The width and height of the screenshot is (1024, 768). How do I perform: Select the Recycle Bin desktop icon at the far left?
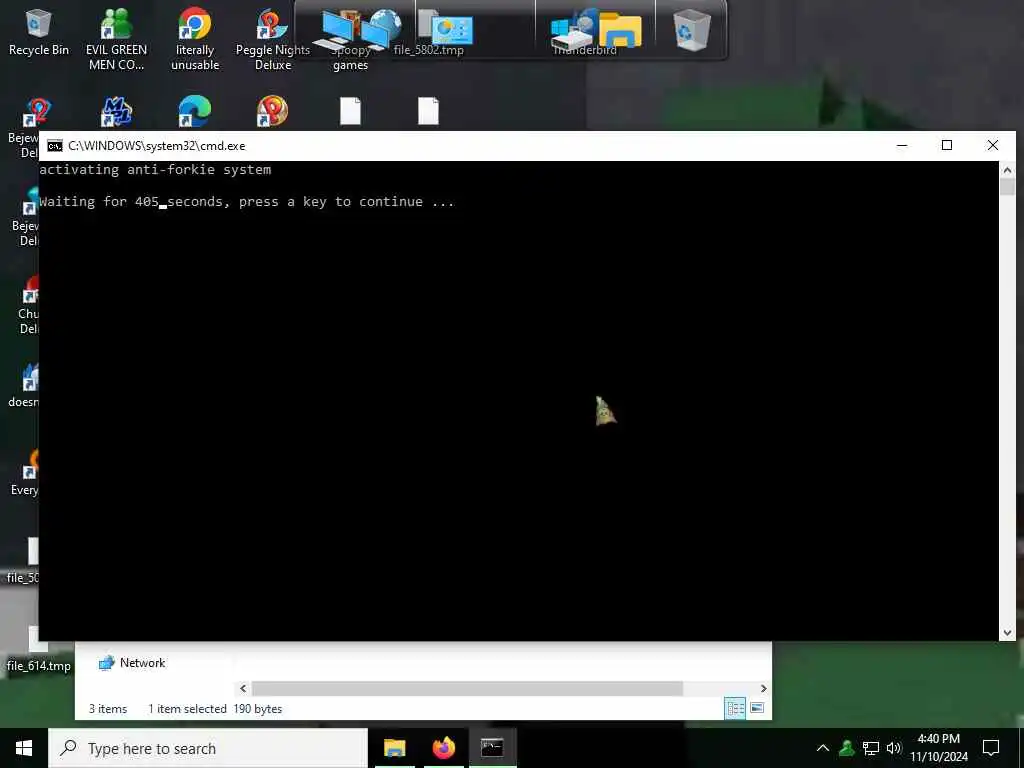[39, 32]
